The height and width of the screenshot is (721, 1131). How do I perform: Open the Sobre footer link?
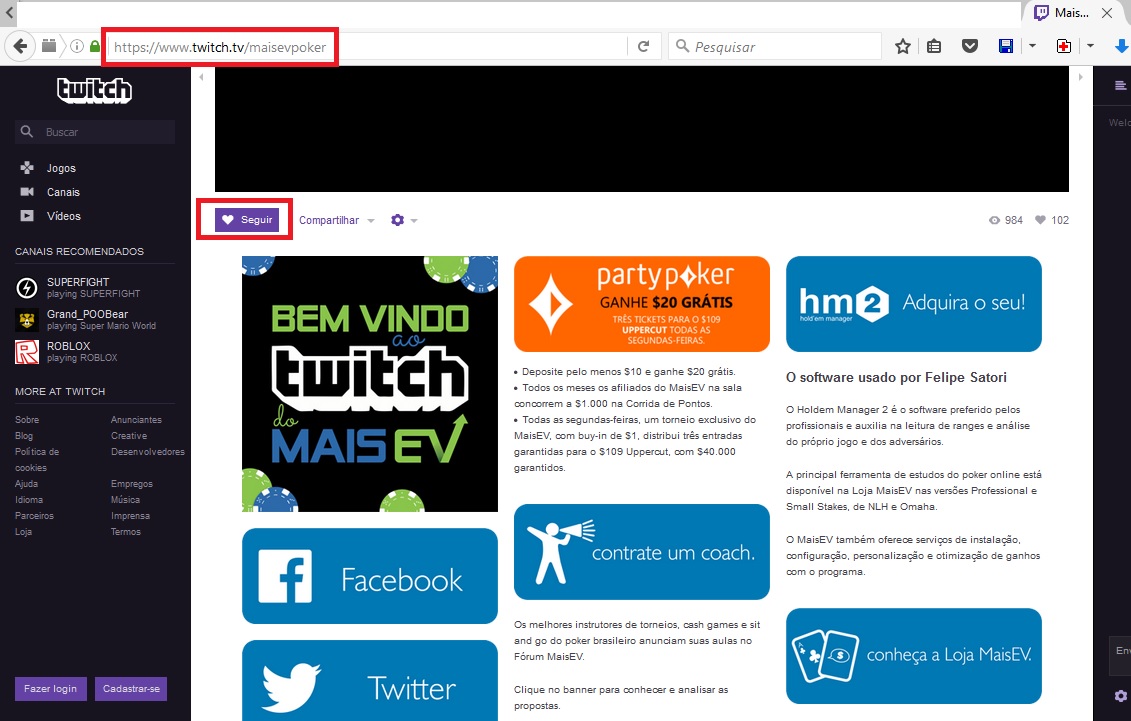pos(27,420)
